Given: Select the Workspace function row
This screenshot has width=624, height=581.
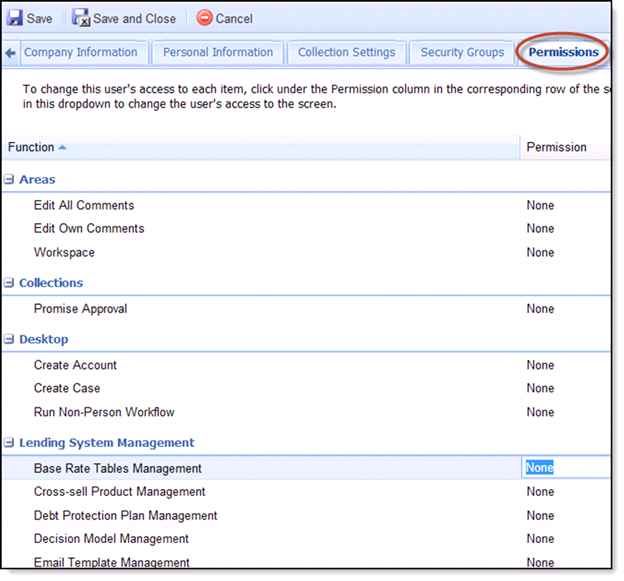Looking at the screenshot, I should (x=306, y=252).
